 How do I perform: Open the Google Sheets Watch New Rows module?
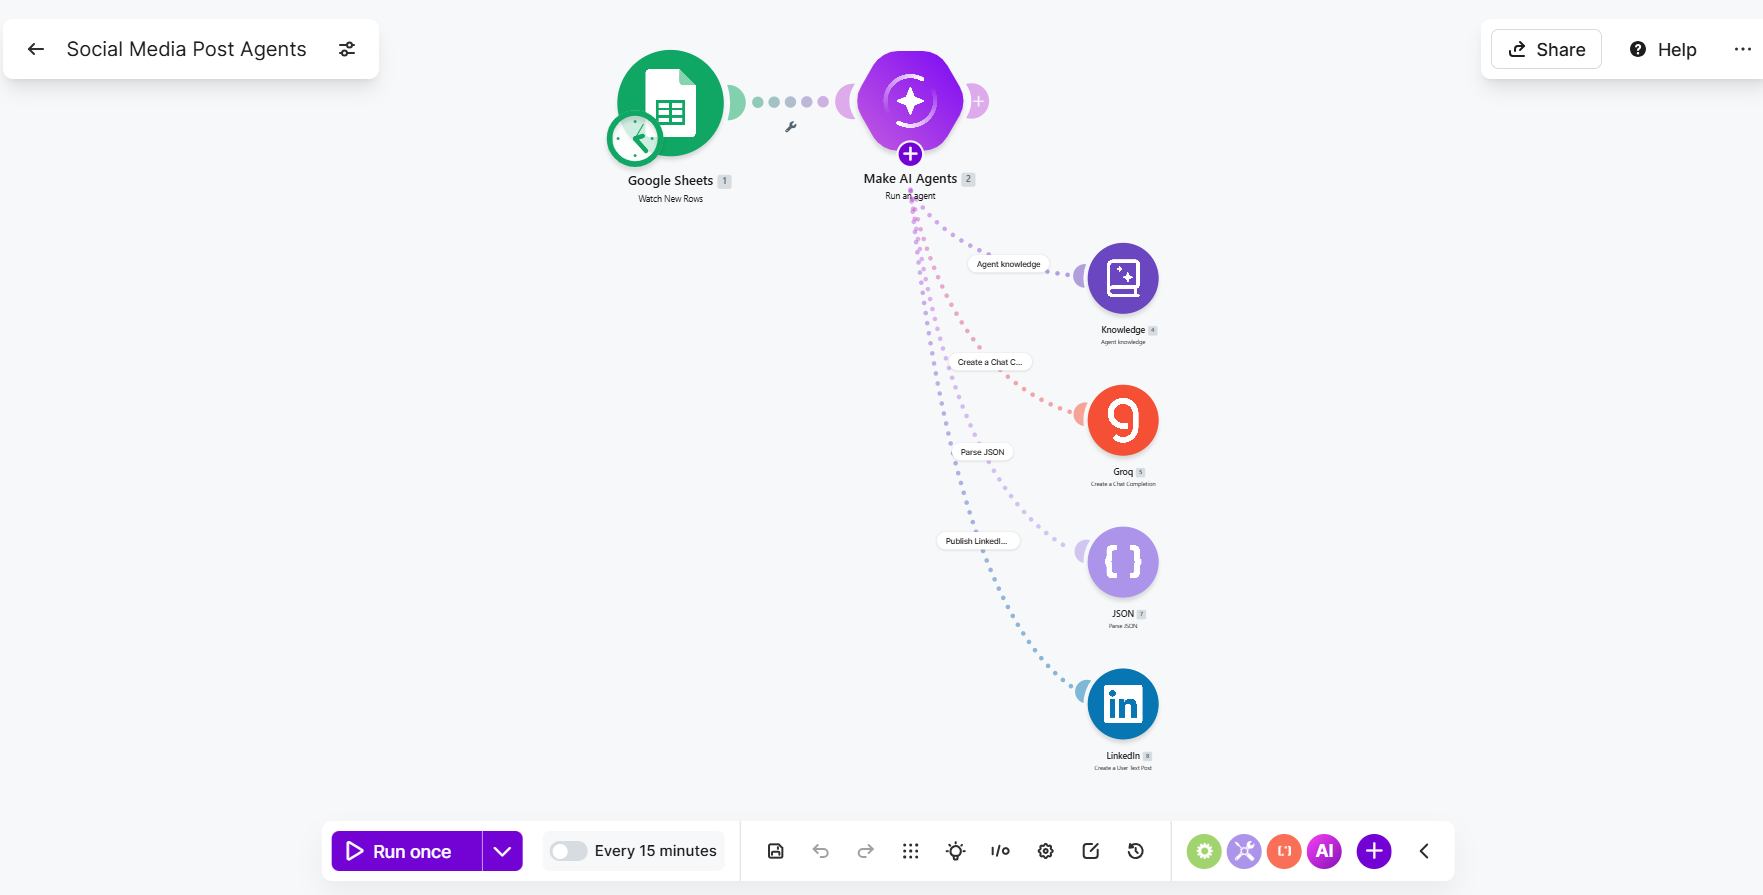point(671,103)
